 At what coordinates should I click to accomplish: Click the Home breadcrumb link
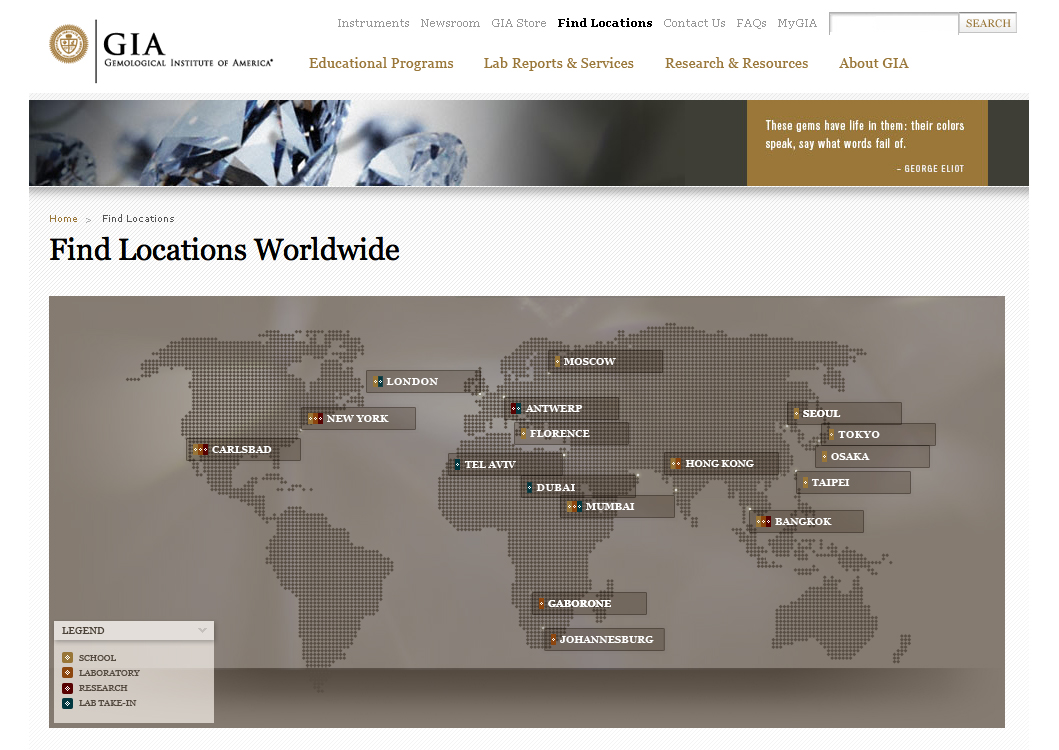tap(63, 219)
